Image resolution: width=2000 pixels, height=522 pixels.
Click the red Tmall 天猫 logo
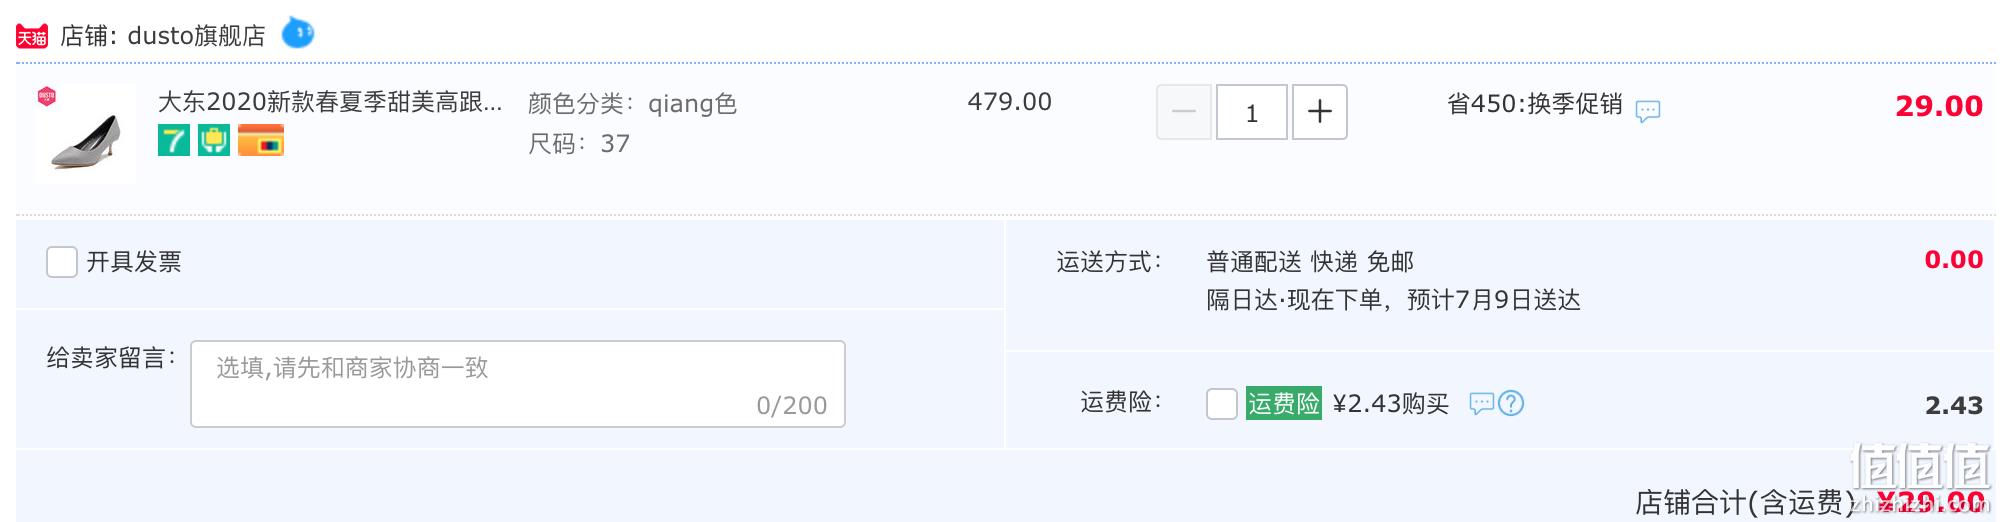(x=32, y=37)
